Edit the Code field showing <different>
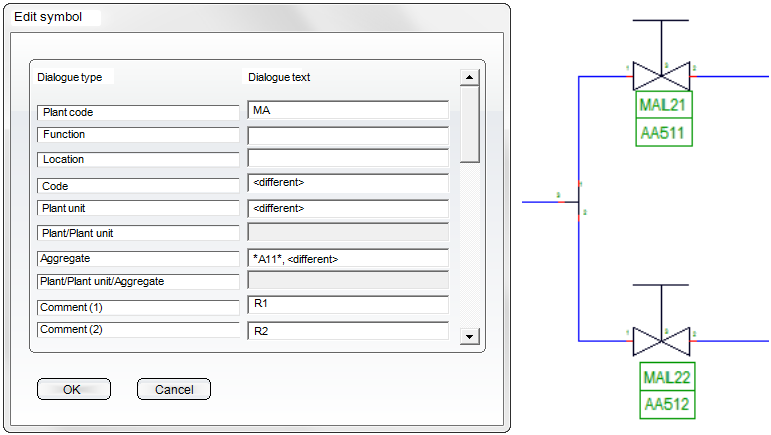Screen dimensions: 771x435 click(x=347, y=184)
